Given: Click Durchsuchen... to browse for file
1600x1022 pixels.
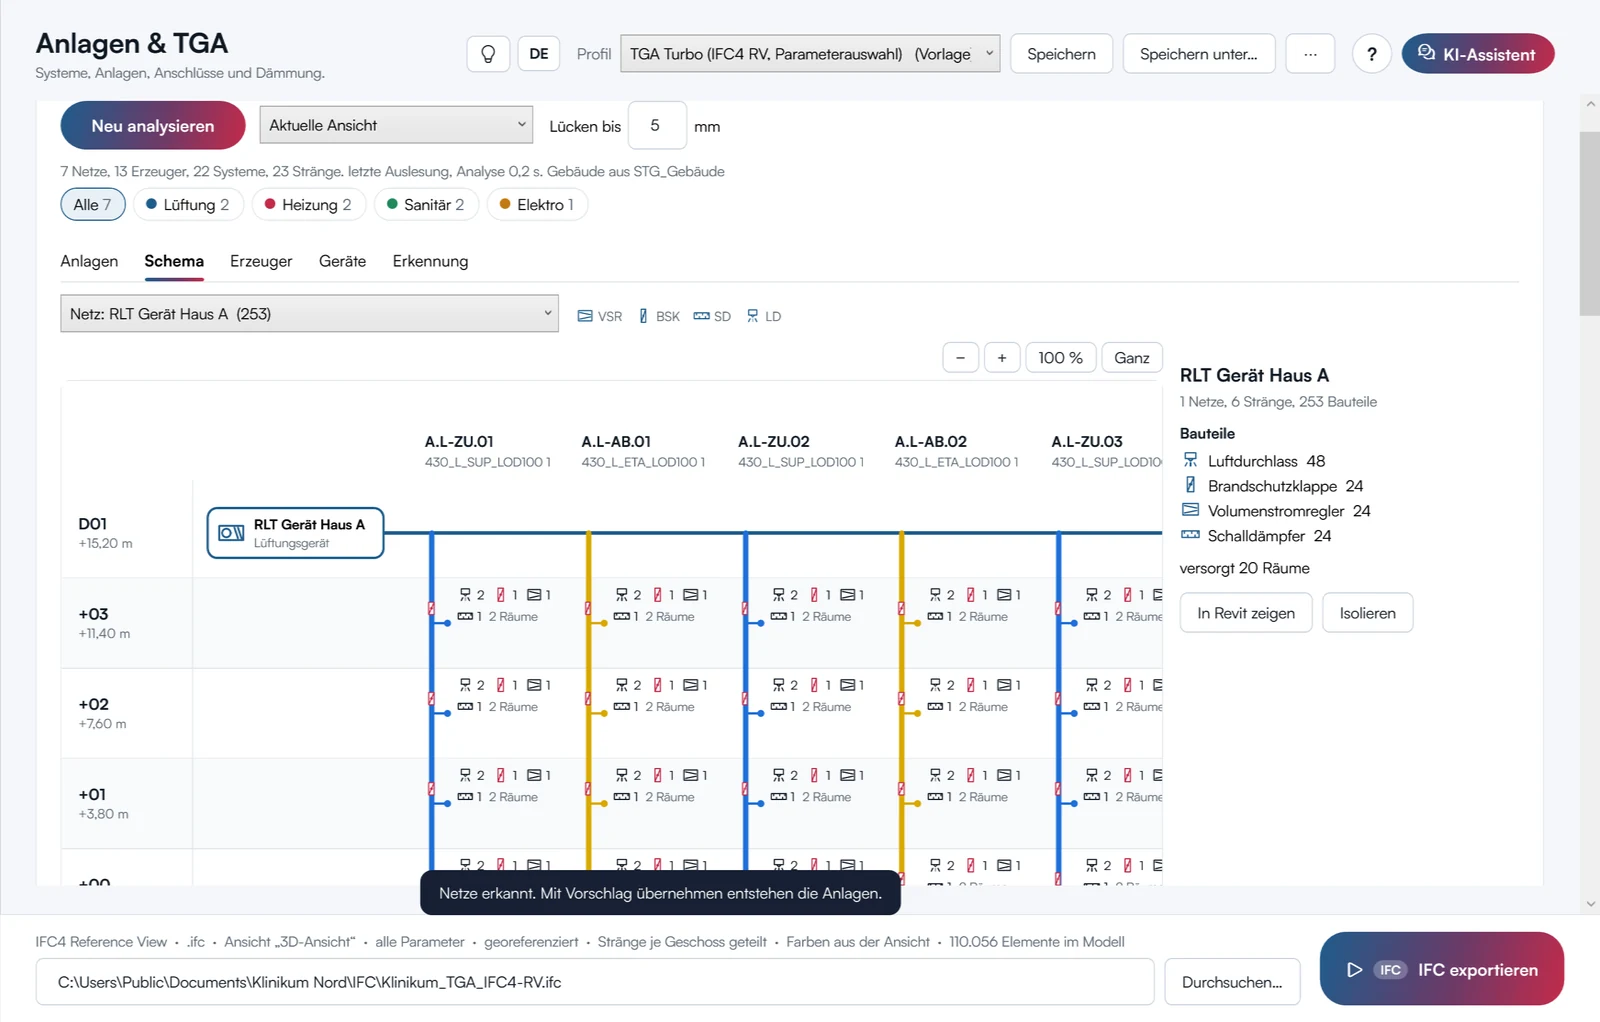Looking at the screenshot, I should pos(1232,982).
